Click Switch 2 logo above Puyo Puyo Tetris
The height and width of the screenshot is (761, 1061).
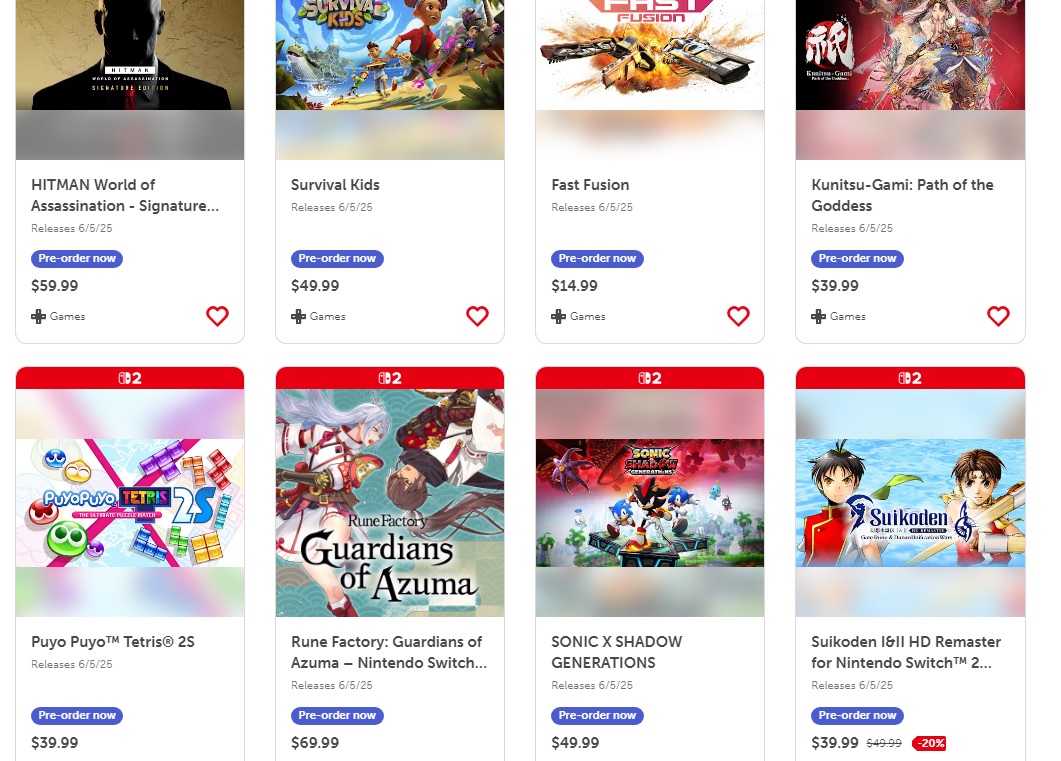pos(130,378)
